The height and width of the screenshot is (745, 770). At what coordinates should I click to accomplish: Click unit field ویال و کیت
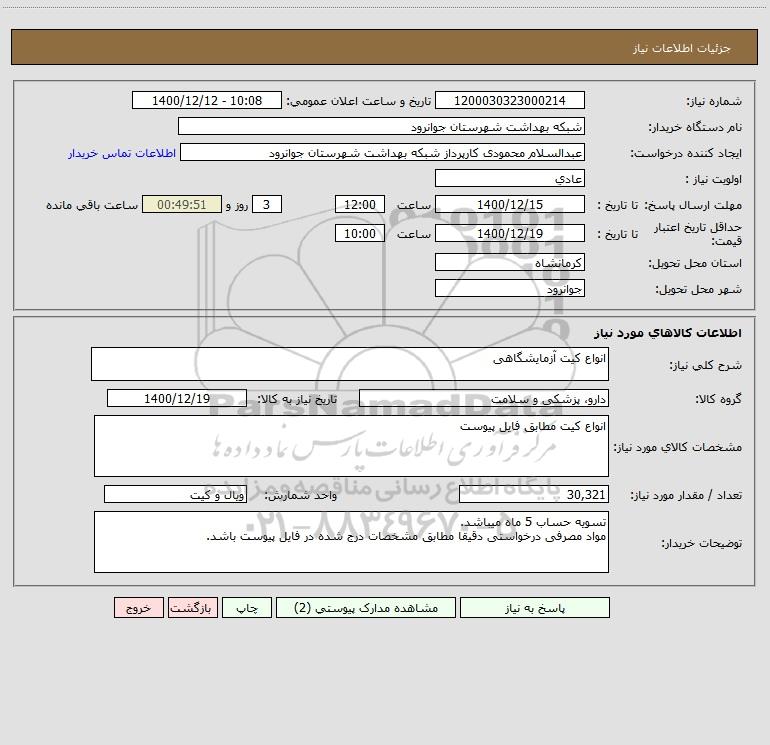(x=175, y=494)
